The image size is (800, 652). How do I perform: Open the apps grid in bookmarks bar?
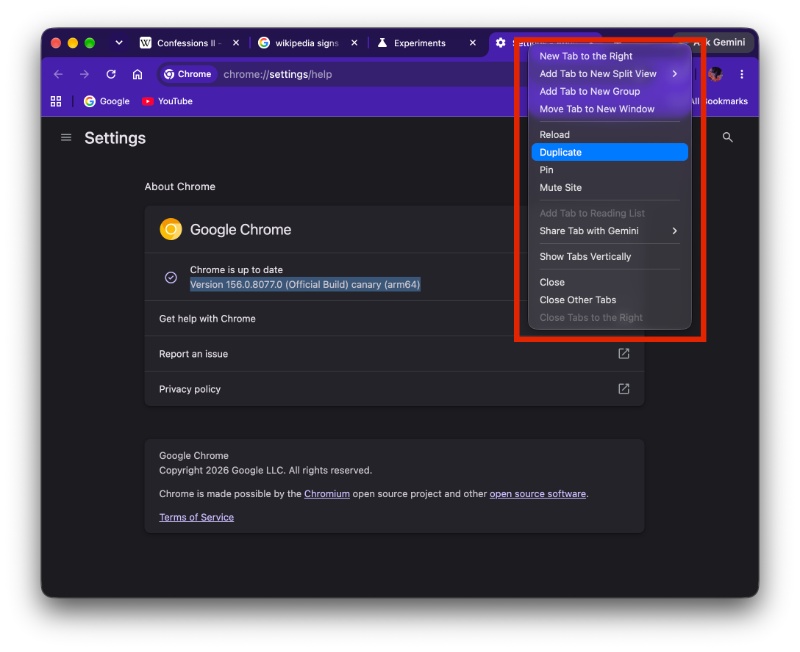[x=56, y=101]
